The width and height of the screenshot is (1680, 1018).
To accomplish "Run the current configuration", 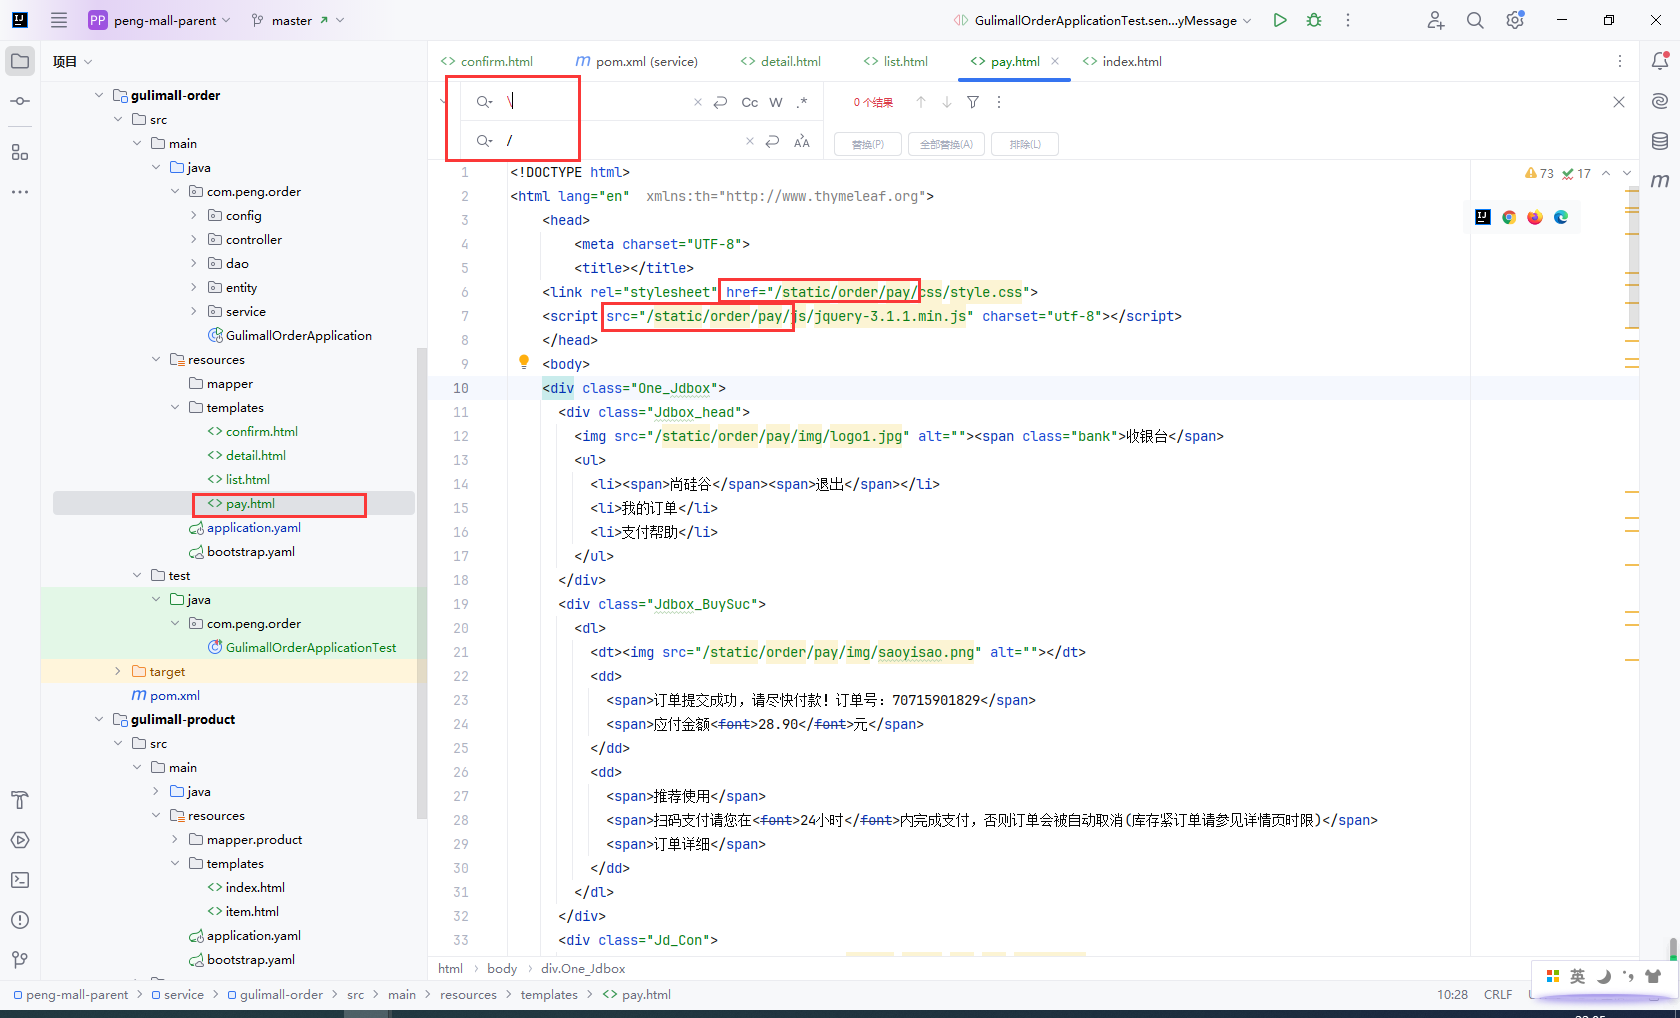I will click(1280, 20).
